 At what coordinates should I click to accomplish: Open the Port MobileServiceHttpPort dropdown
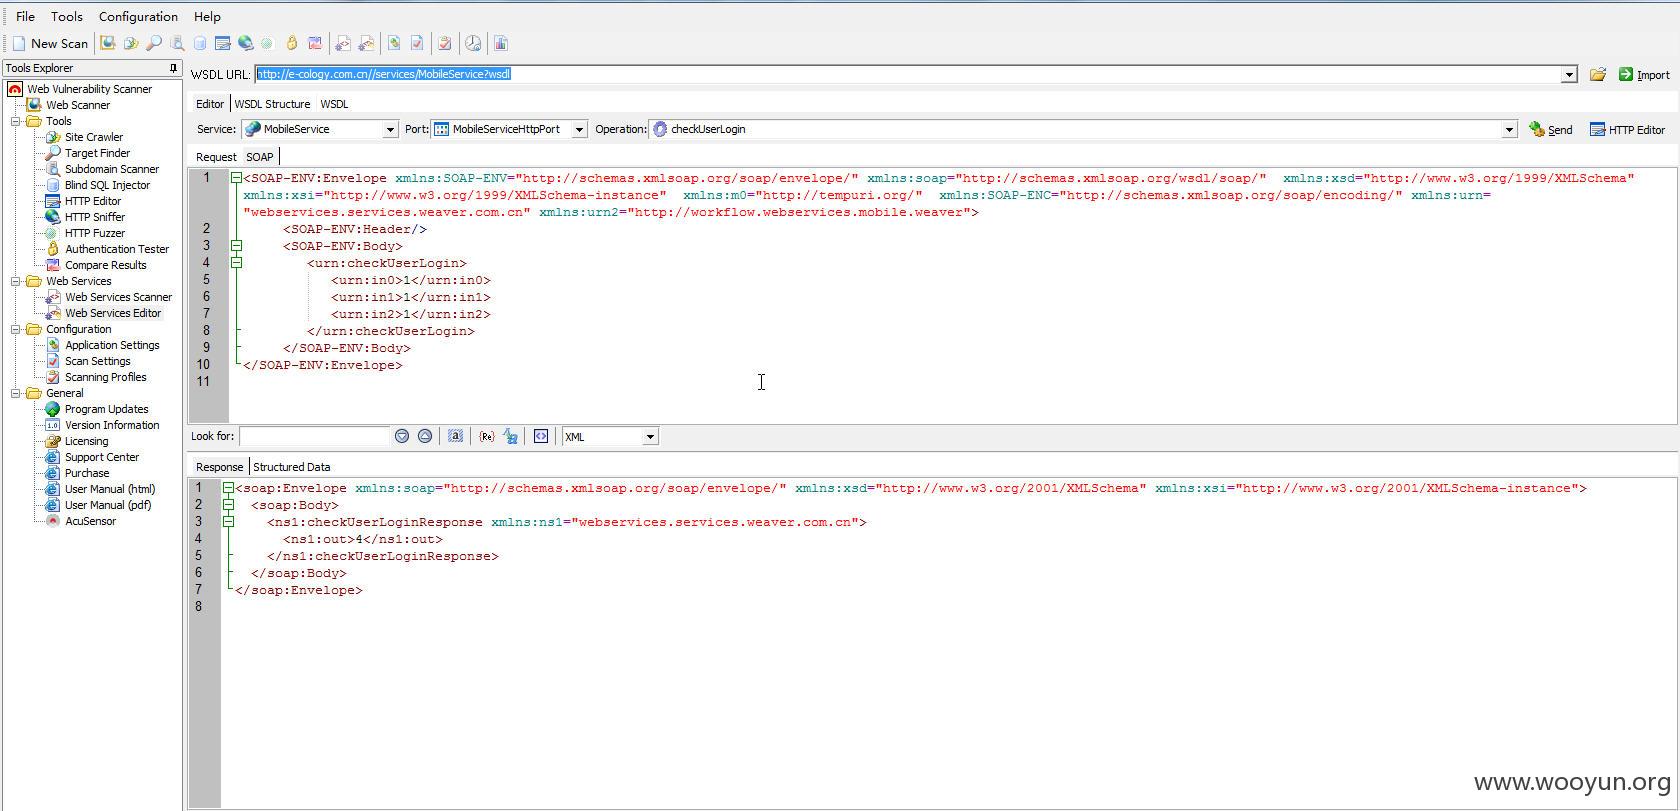point(579,130)
